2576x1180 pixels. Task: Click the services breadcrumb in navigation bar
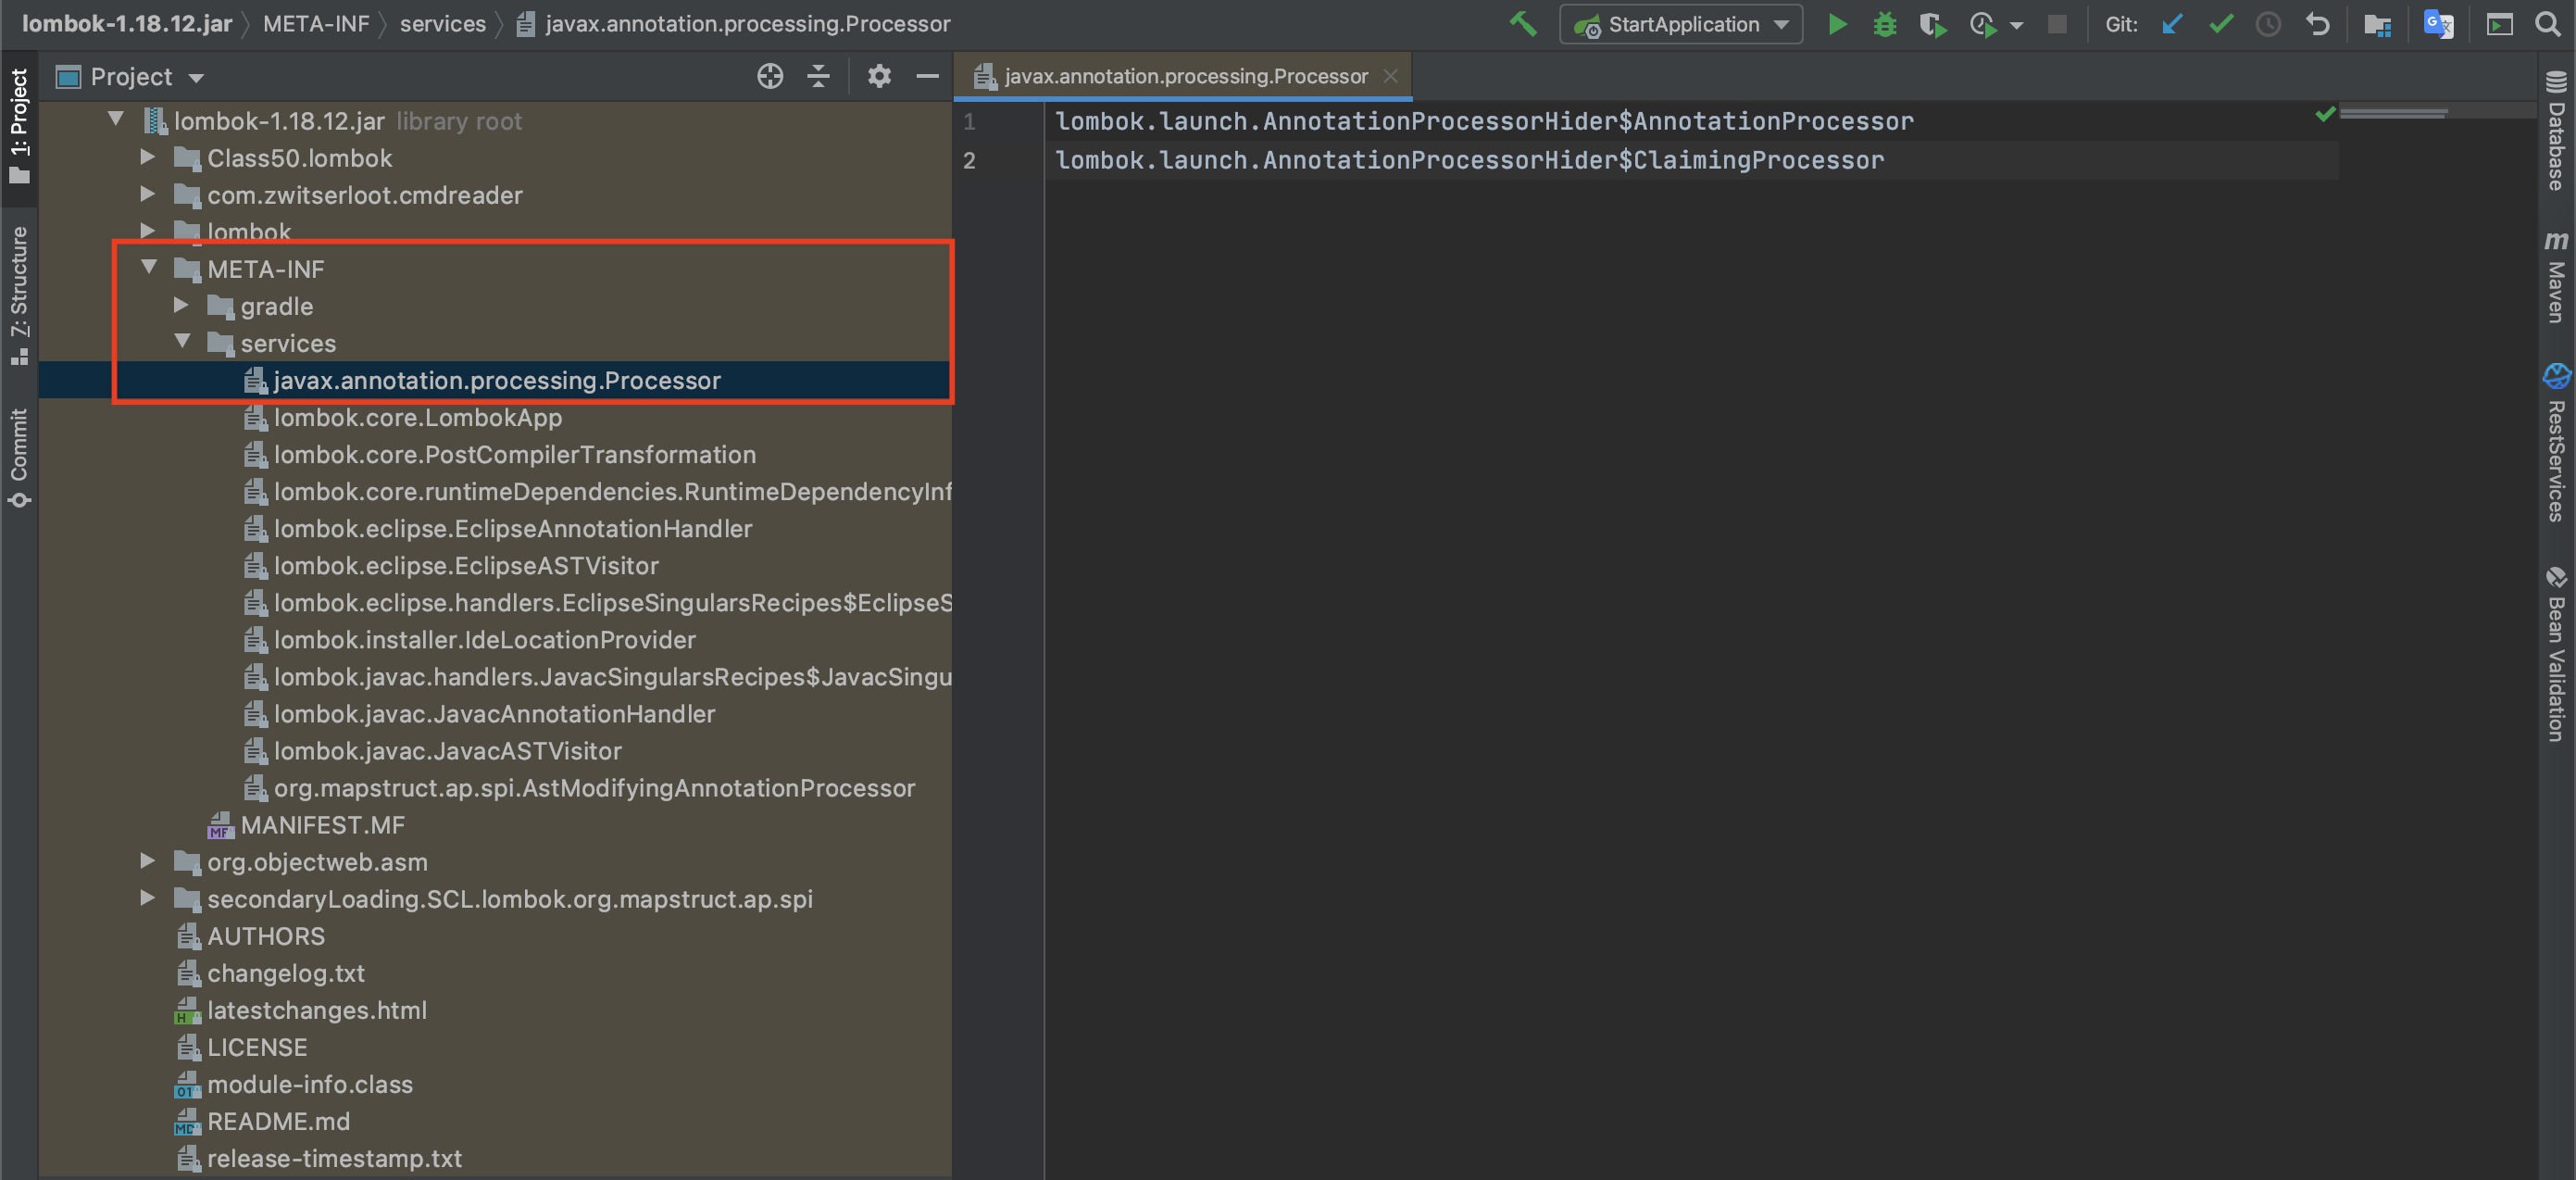click(442, 24)
